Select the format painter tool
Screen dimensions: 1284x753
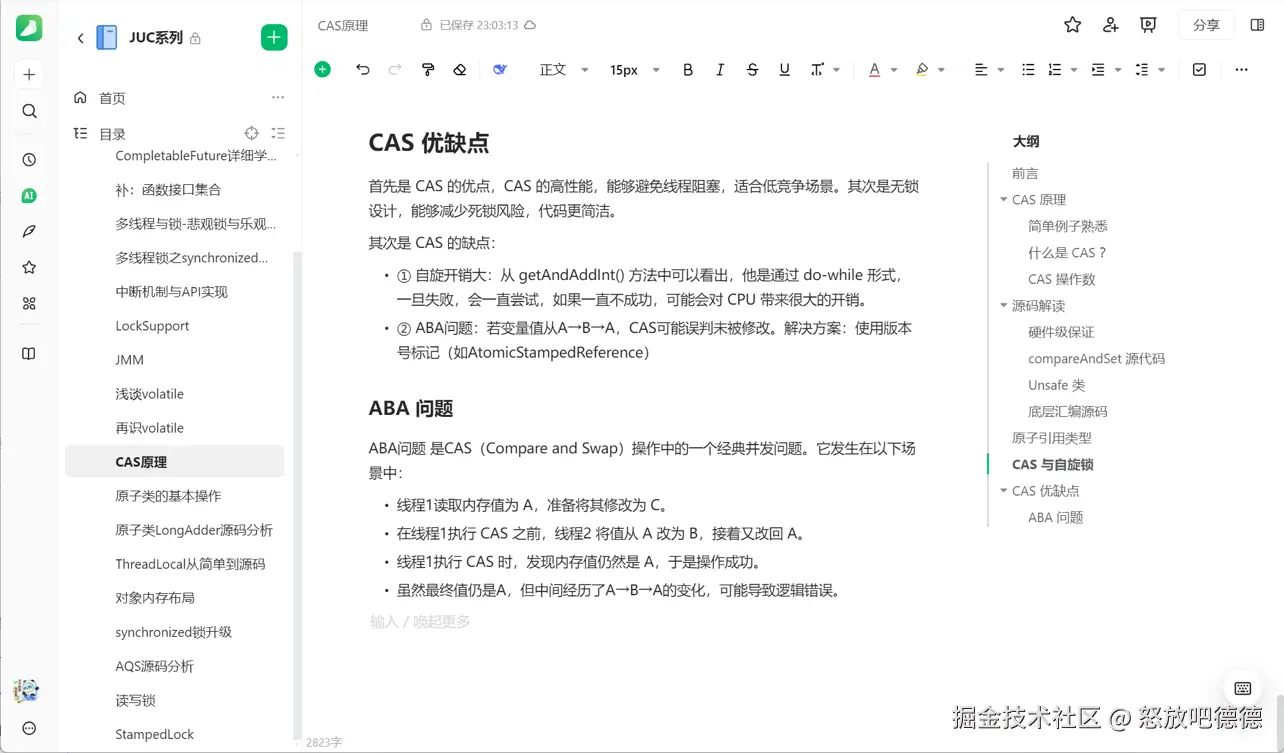(x=428, y=69)
